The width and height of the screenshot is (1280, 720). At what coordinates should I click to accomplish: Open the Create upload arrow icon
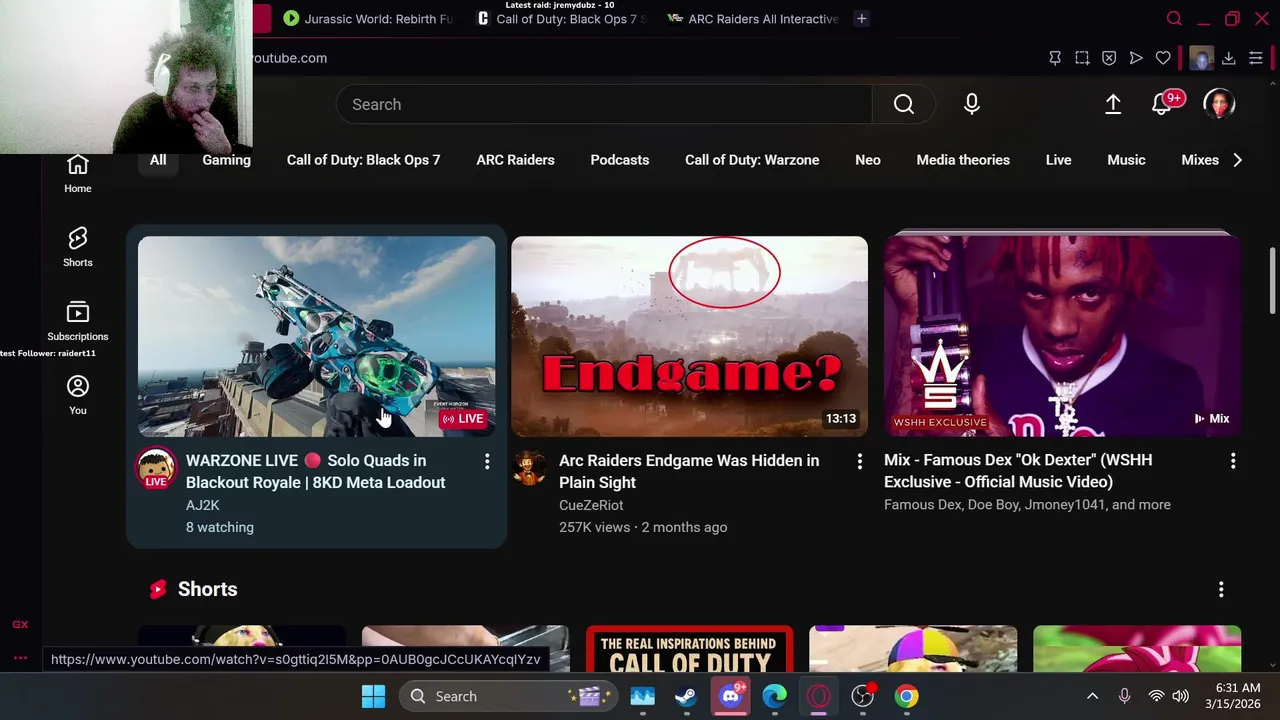click(1113, 104)
